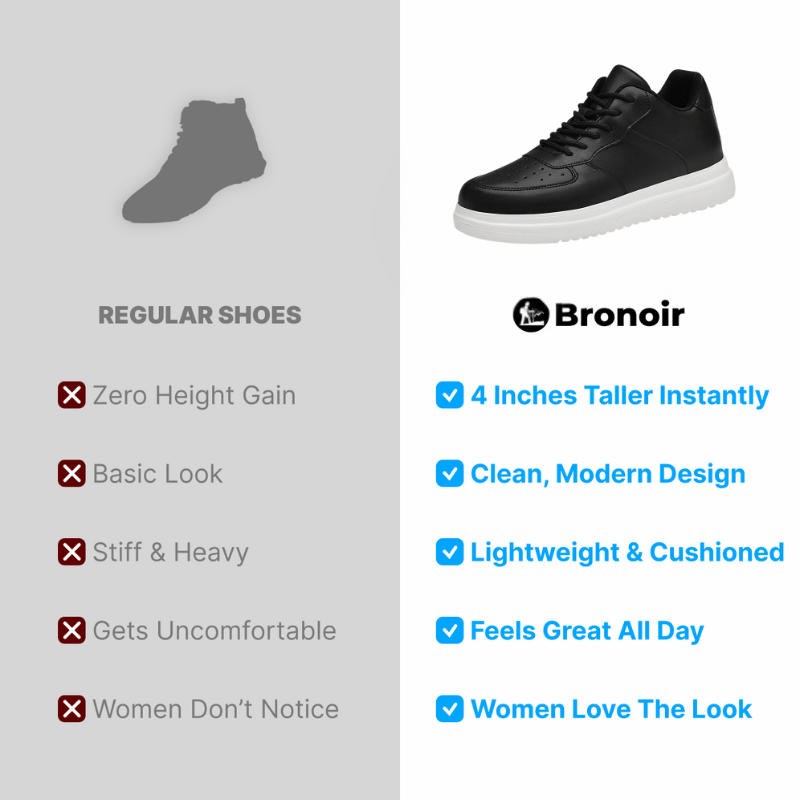The image size is (800, 800).
Task: Click the blue checkmark beside Feels Great All Day
Action: pyautogui.click(x=449, y=630)
